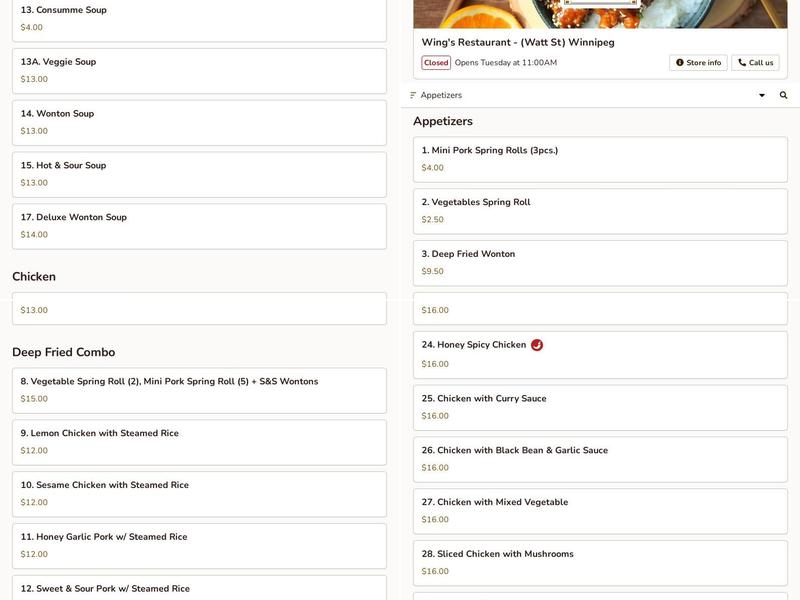Pick 27. Chicken with Mixed Vegetable
800x600 pixels.
[x=600, y=511]
